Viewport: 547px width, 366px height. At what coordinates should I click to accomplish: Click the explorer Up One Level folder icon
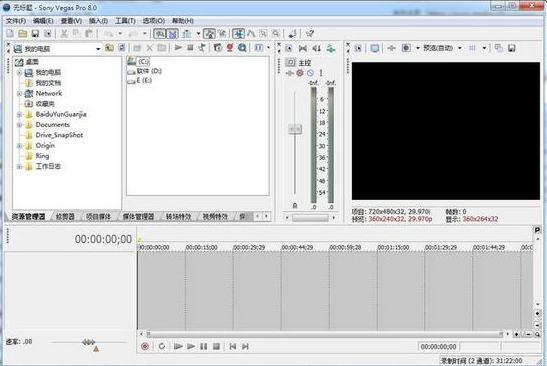(x=109, y=48)
